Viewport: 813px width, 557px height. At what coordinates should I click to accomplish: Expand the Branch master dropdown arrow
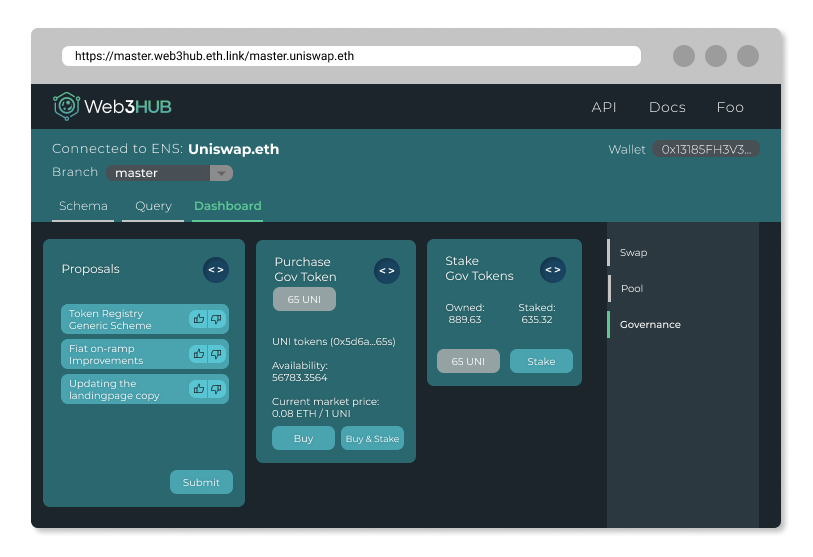[x=221, y=173]
